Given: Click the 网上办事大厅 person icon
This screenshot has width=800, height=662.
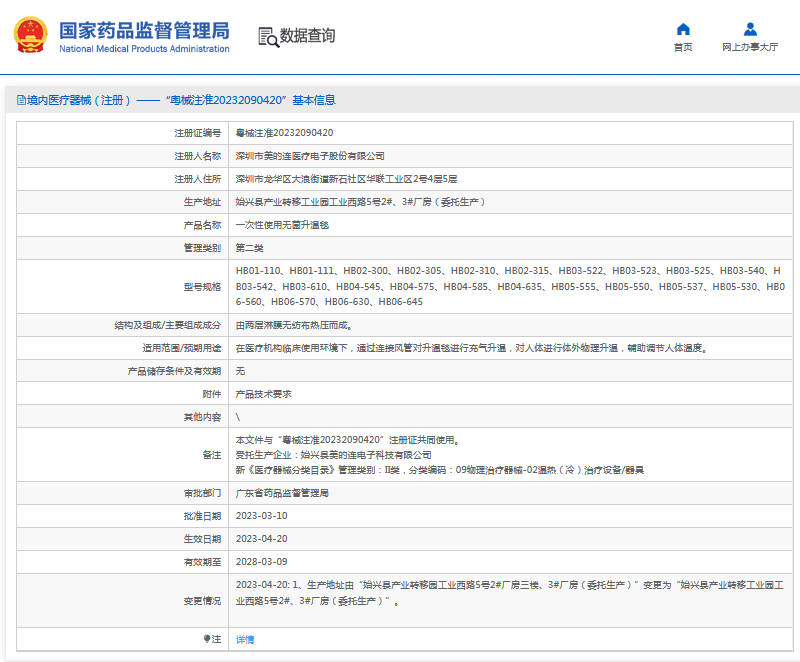Looking at the screenshot, I should point(750,29).
